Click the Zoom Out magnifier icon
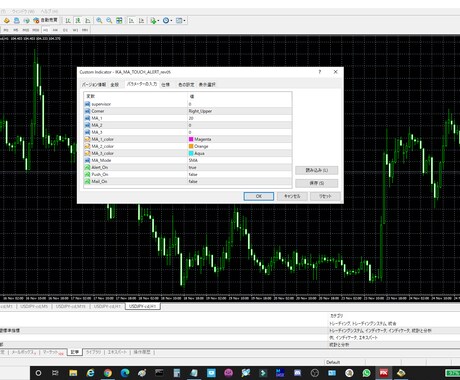460x380 pixels. point(109,20)
